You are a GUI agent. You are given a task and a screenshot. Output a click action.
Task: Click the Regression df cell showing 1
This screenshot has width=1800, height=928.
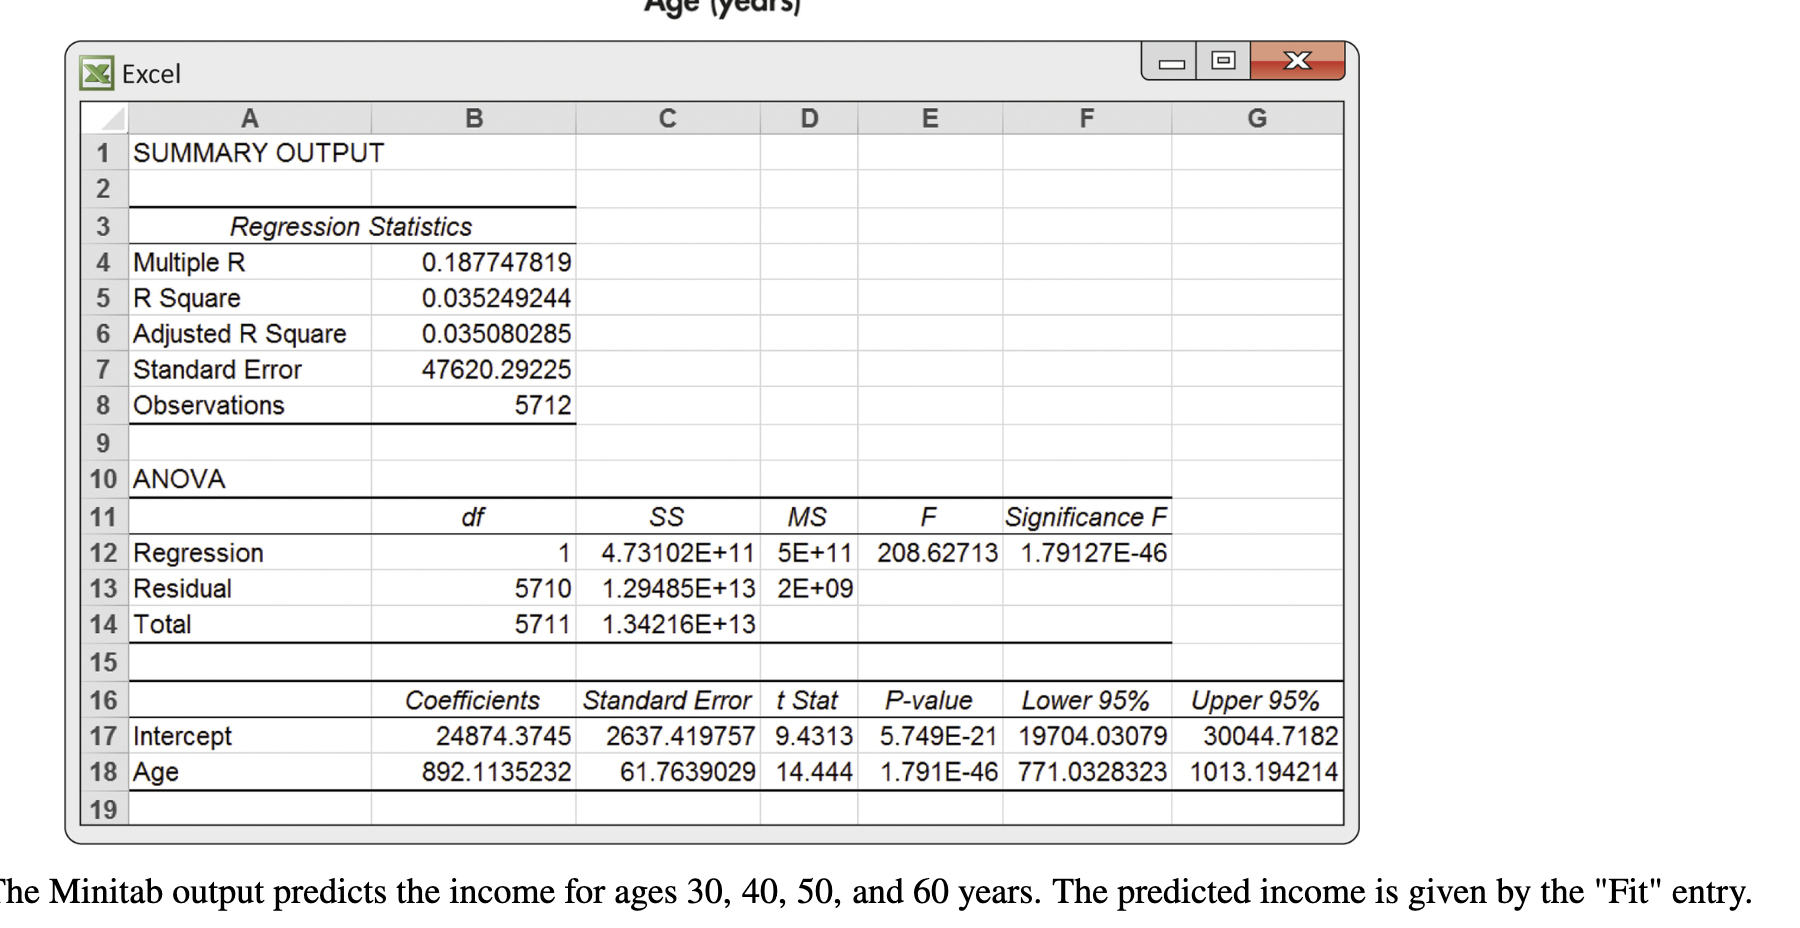(473, 552)
